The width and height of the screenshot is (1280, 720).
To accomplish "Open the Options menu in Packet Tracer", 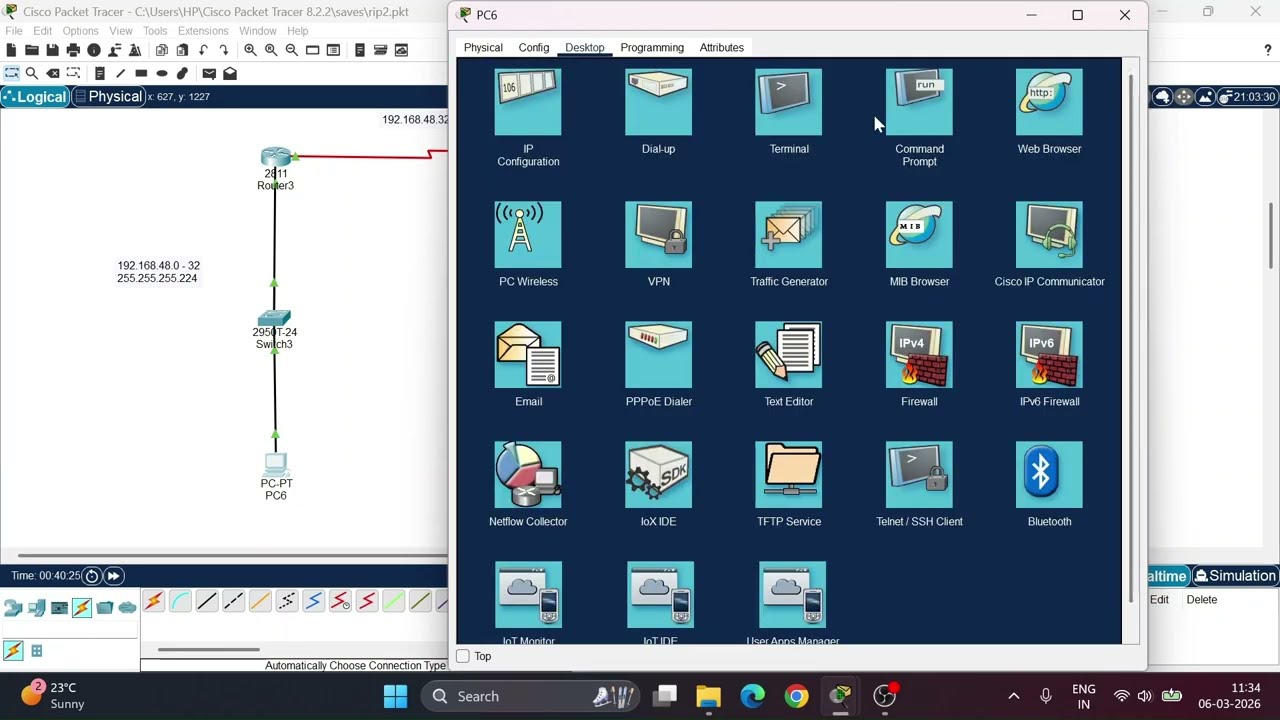I will click(x=80, y=31).
